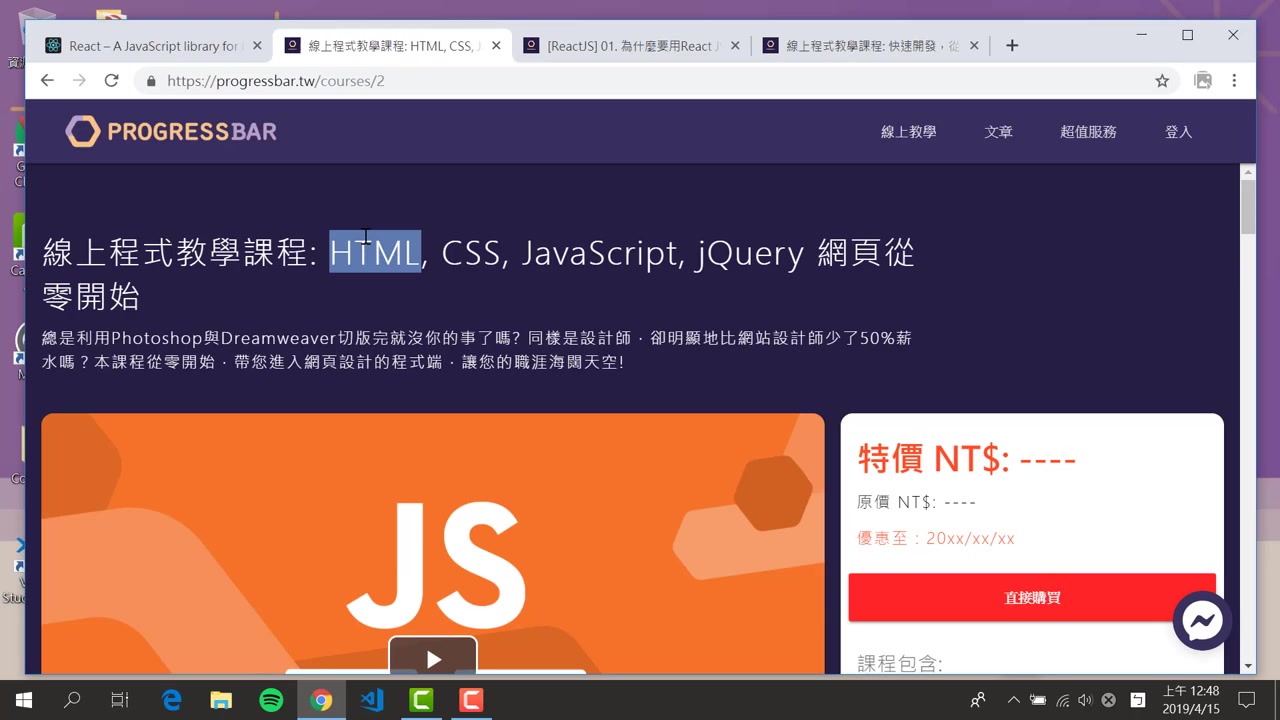The width and height of the screenshot is (1280, 720).
Task: Open Task View on the taskbar
Action: [x=120, y=700]
